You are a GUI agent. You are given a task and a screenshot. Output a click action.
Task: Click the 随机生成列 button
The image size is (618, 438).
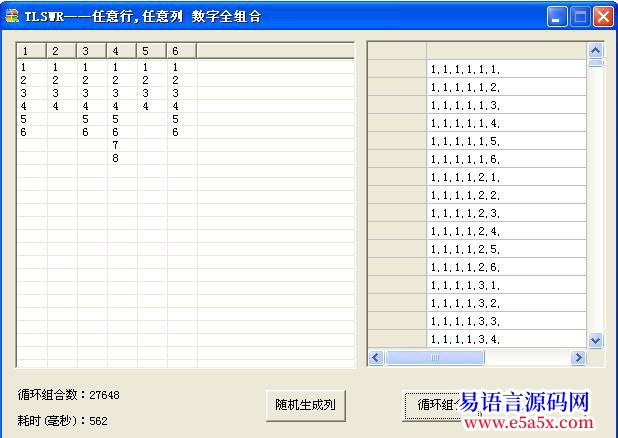click(305, 405)
